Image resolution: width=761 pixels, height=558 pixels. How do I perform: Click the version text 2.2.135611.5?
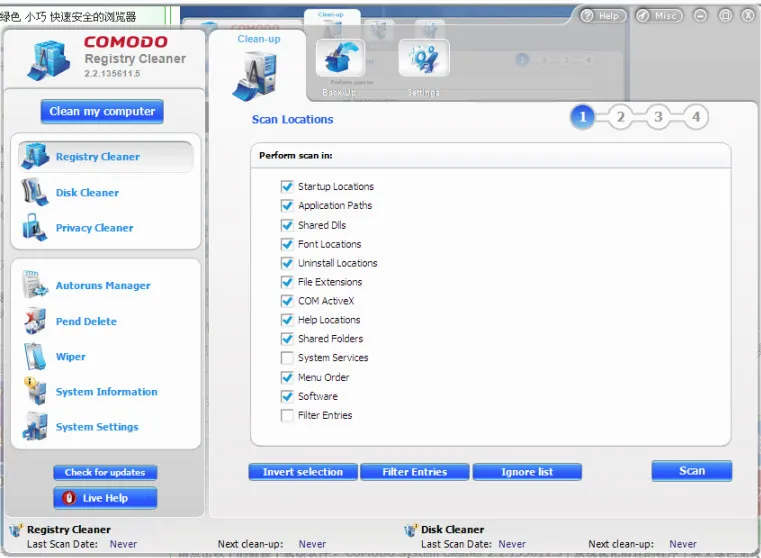coord(112,74)
